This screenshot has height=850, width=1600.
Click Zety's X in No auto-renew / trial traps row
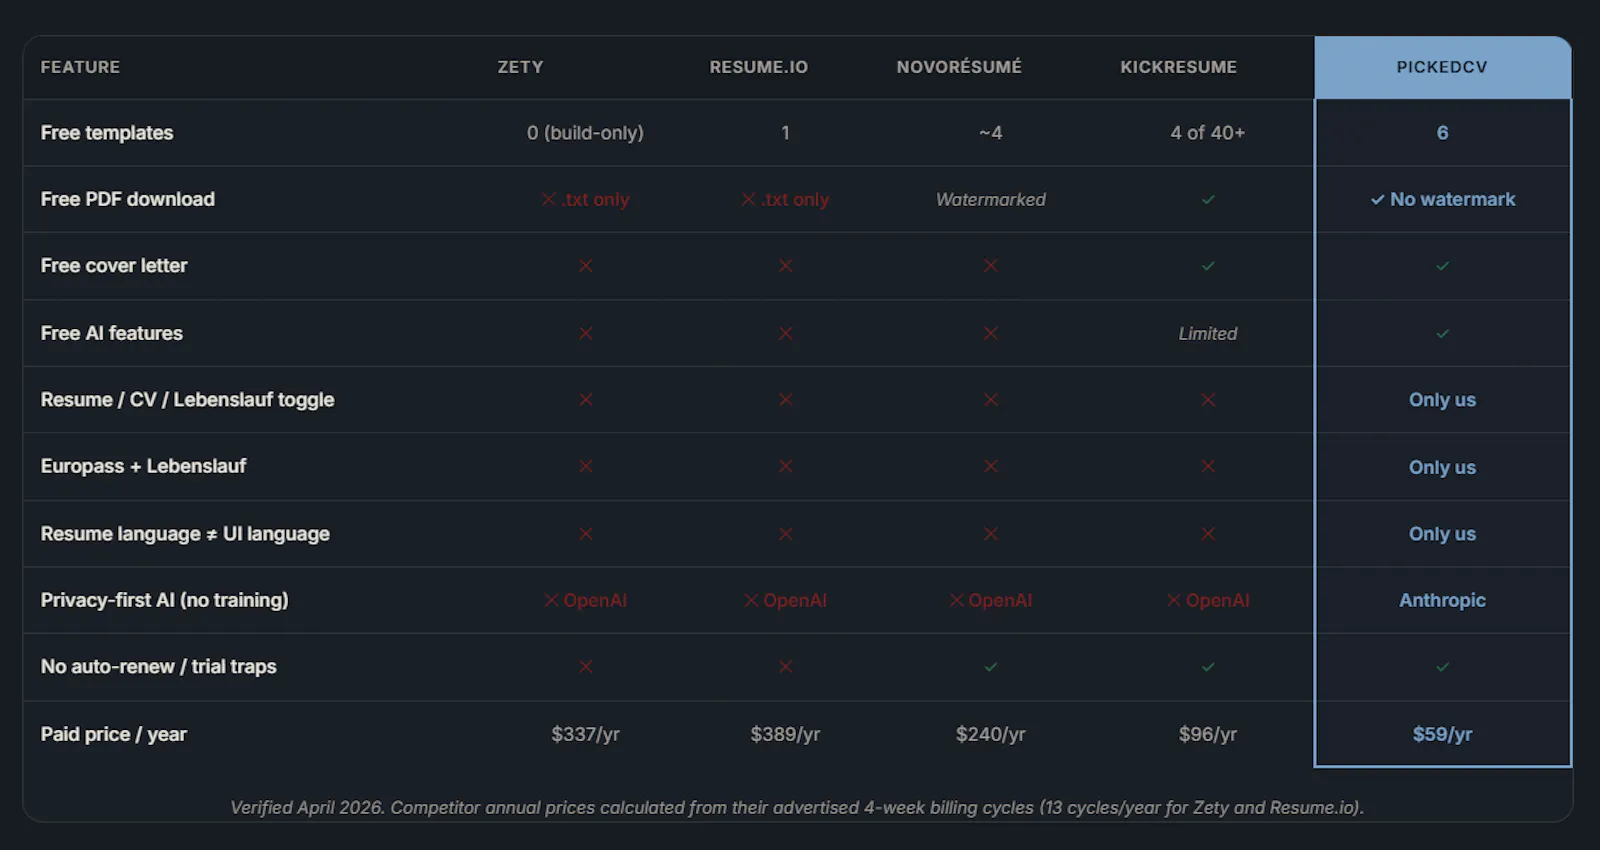point(586,667)
